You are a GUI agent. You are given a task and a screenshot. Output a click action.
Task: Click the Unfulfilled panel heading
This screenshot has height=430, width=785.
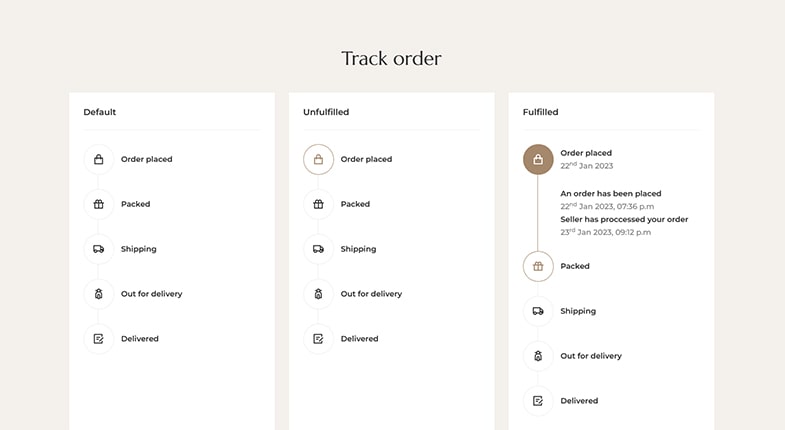[x=326, y=112]
